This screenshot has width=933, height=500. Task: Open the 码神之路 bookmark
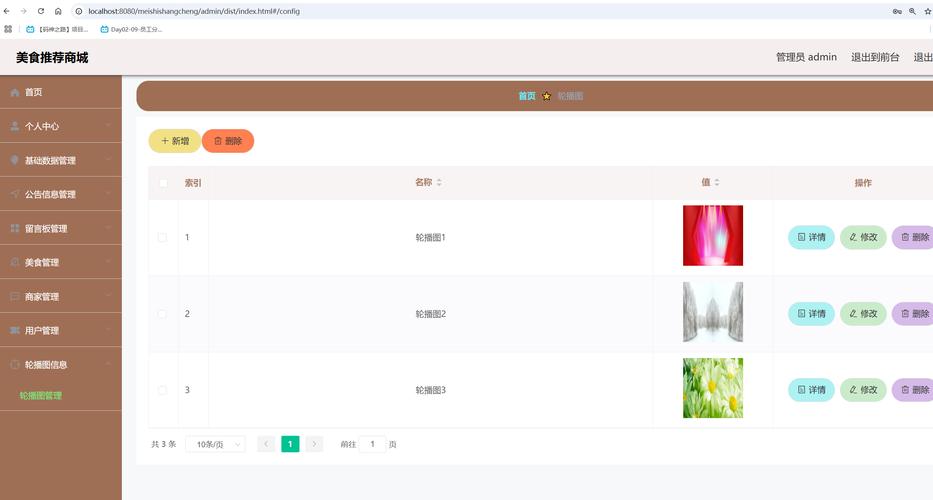(57, 29)
